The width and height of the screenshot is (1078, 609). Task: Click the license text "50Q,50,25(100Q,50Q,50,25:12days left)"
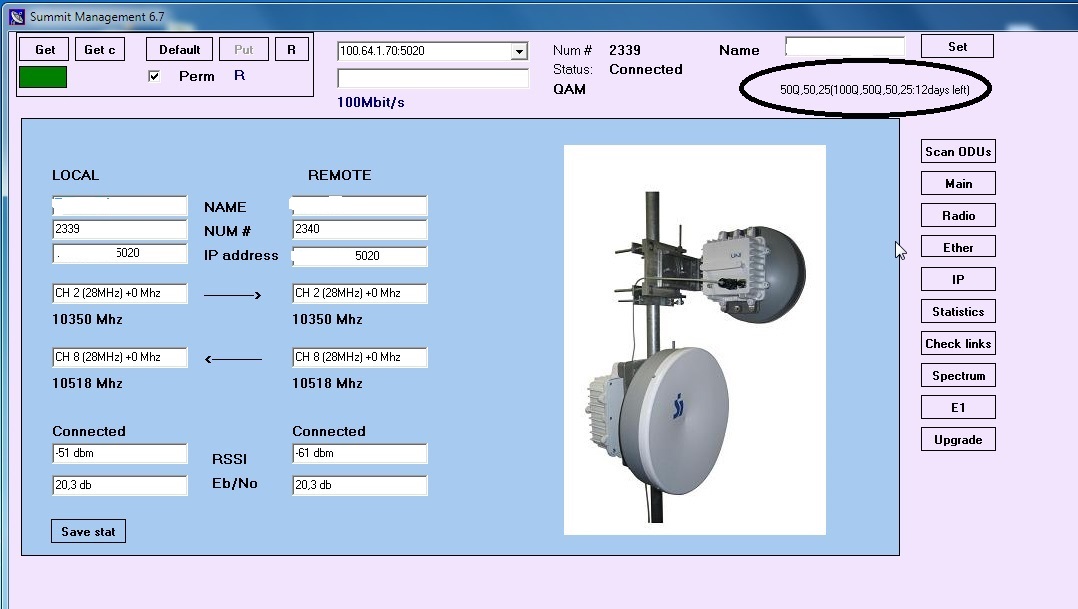point(874,89)
